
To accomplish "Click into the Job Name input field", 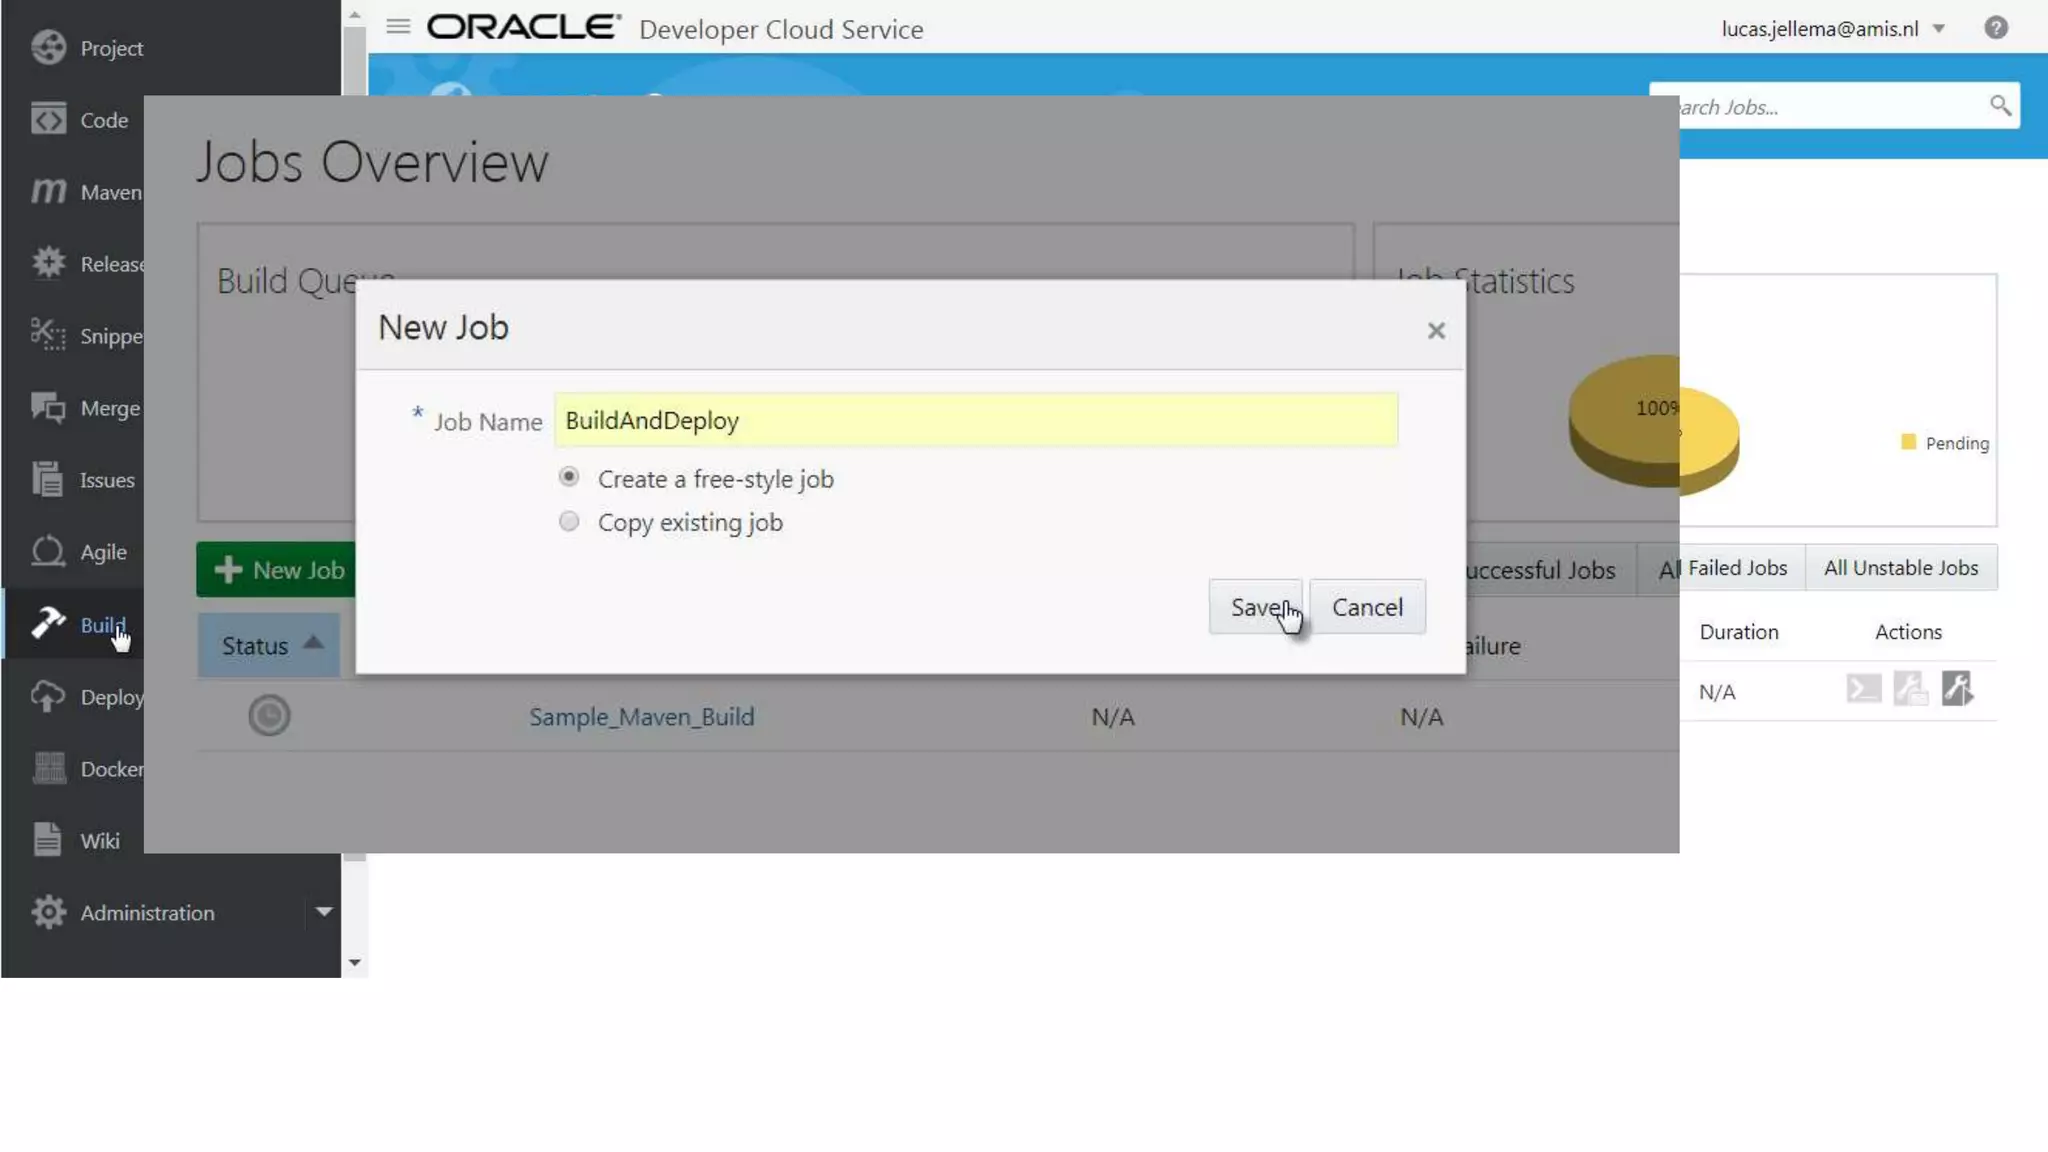I will 975,420.
